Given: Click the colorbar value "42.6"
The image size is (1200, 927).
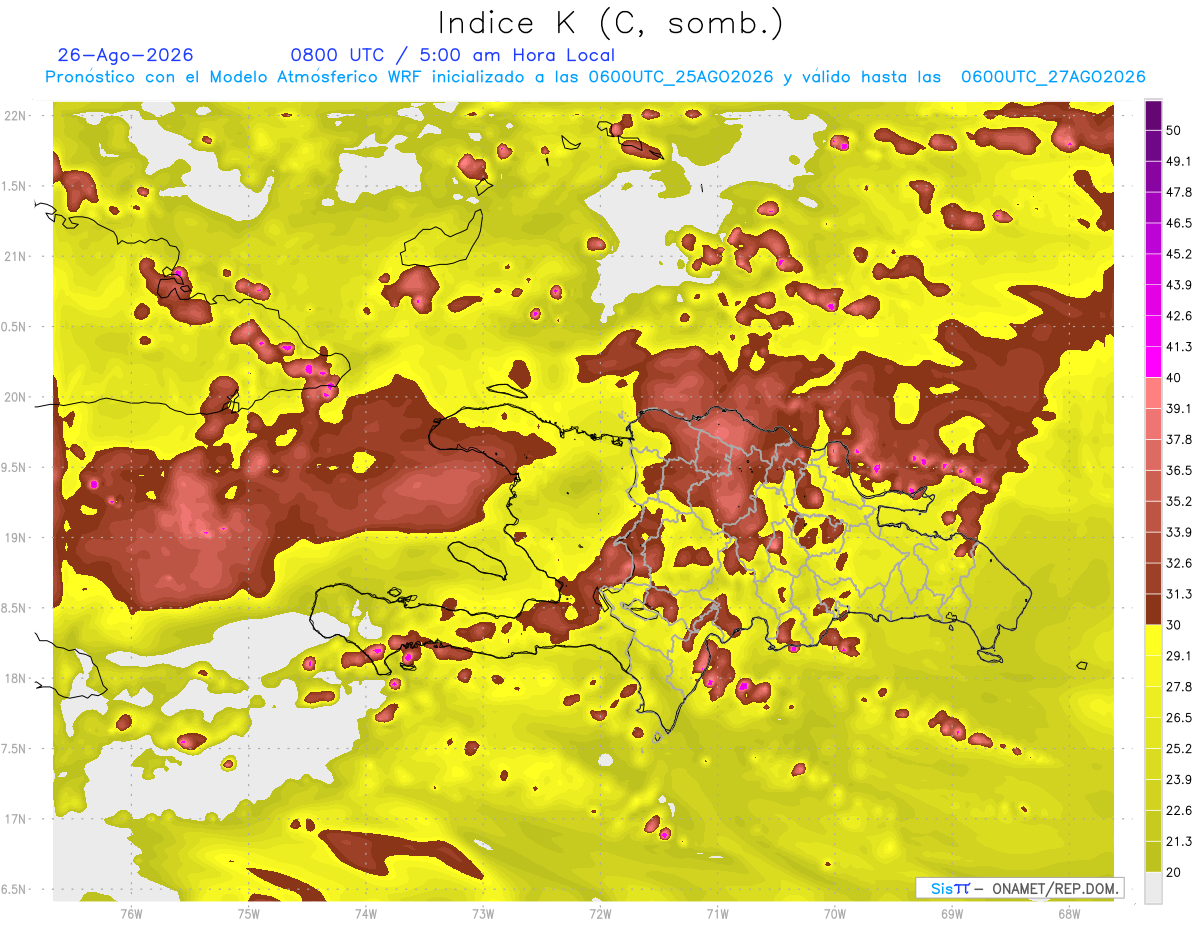Looking at the screenshot, I should point(1179,316).
